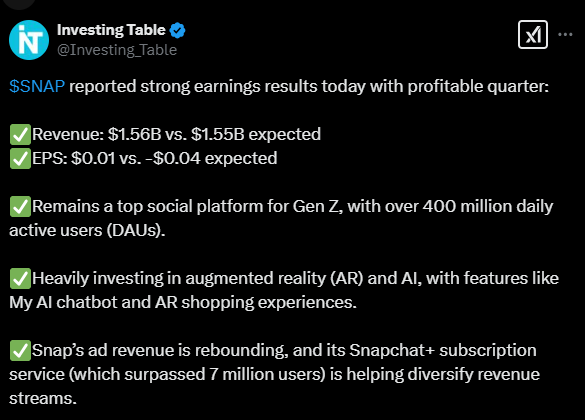Click the checkmark emoji before Heavily investing

[x=20, y=279]
